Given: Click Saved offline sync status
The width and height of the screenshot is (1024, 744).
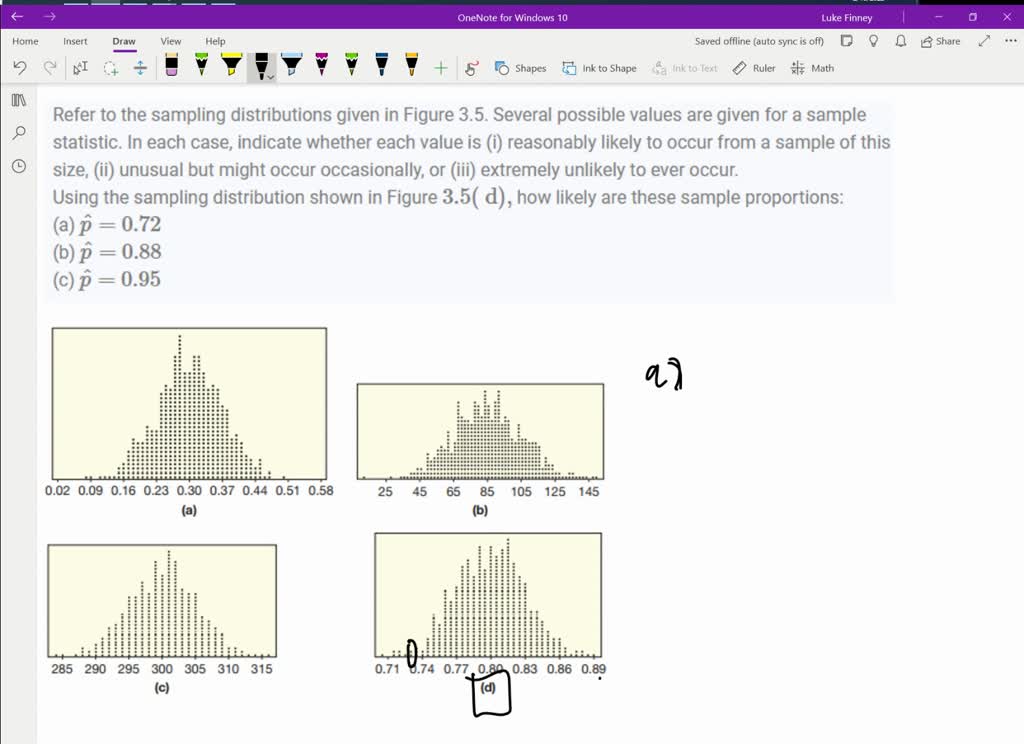Looking at the screenshot, I should pos(758,41).
